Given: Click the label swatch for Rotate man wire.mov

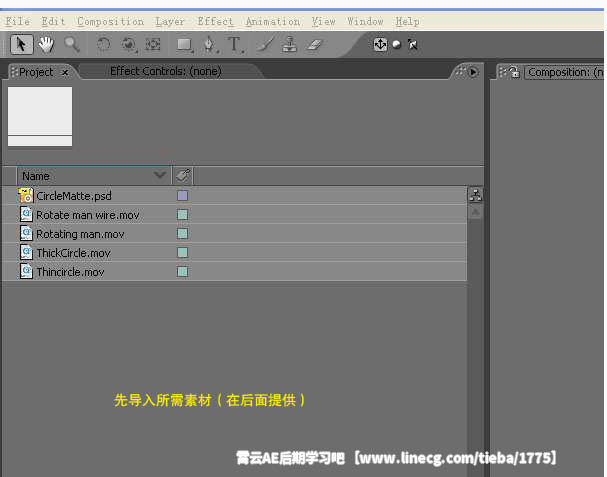Looking at the screenshot, I should 182,214.
